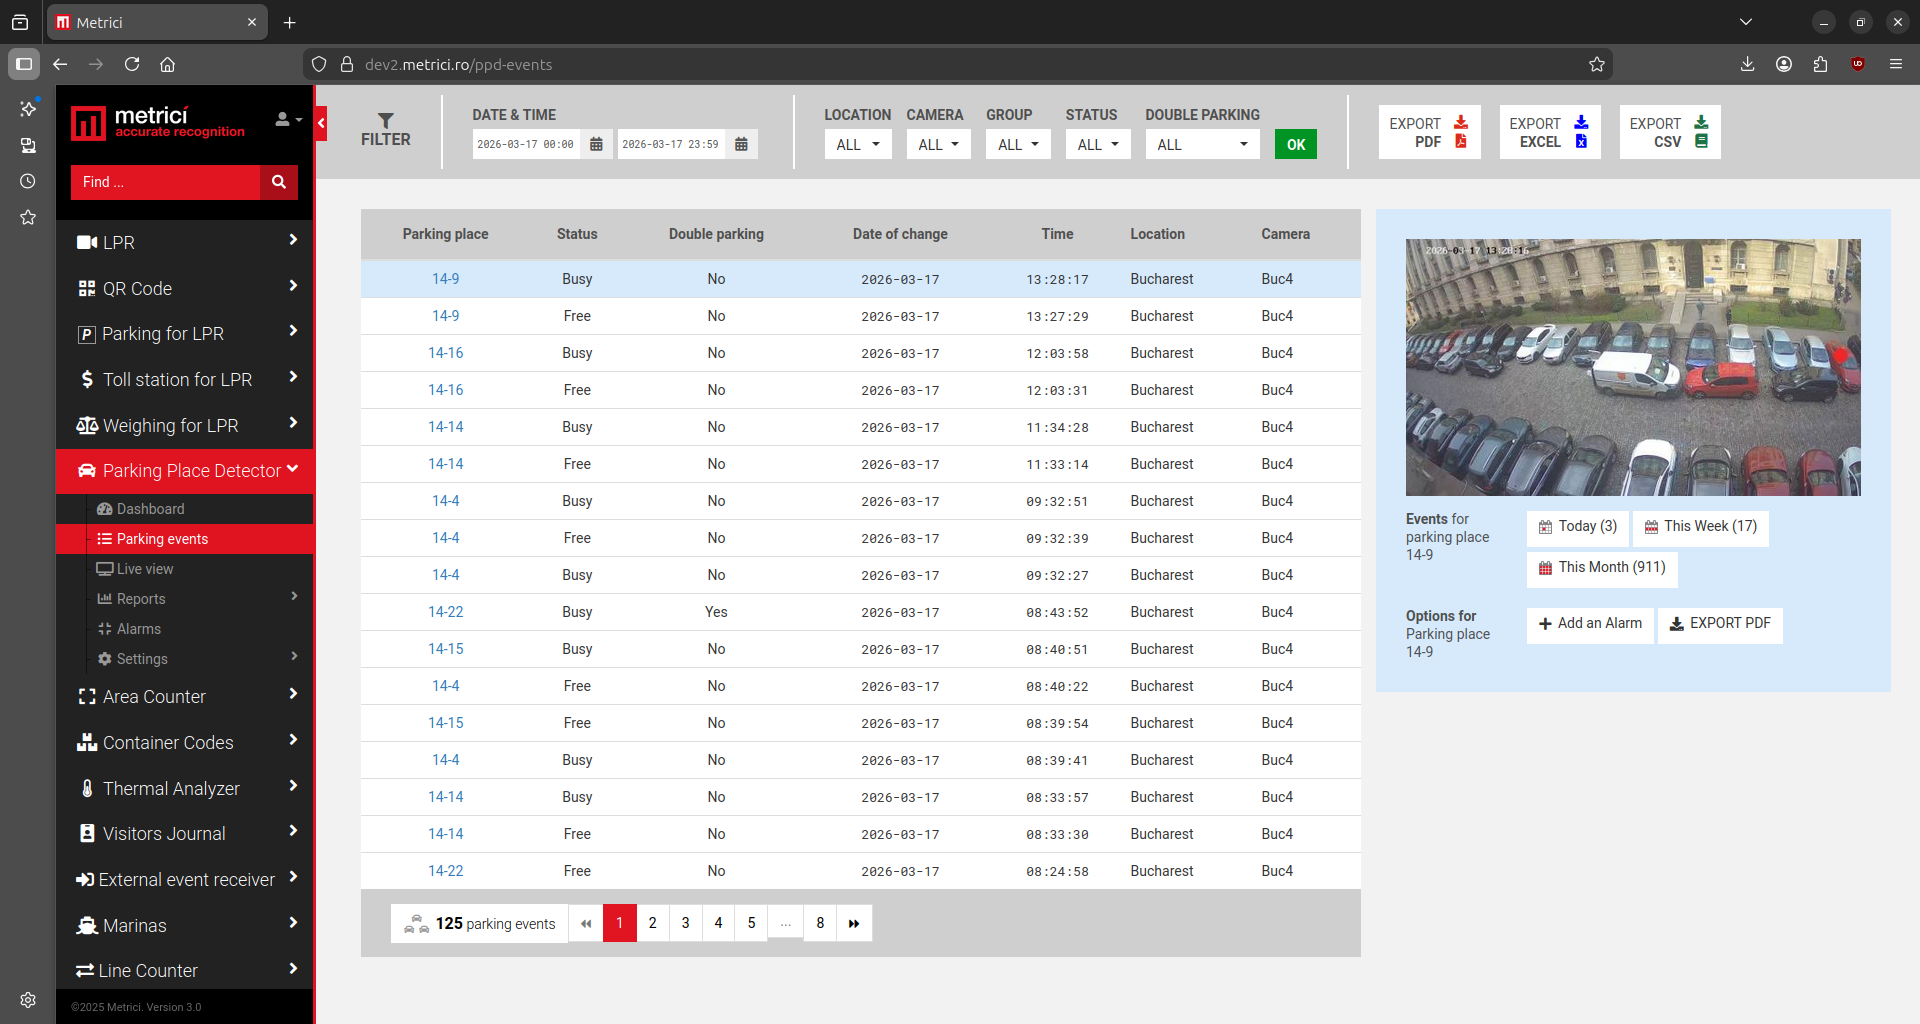Image resolution: width=1920 pixels, height=1024 pixels.
Task: Click the green OK button
Action: [x=1296, y=144]
